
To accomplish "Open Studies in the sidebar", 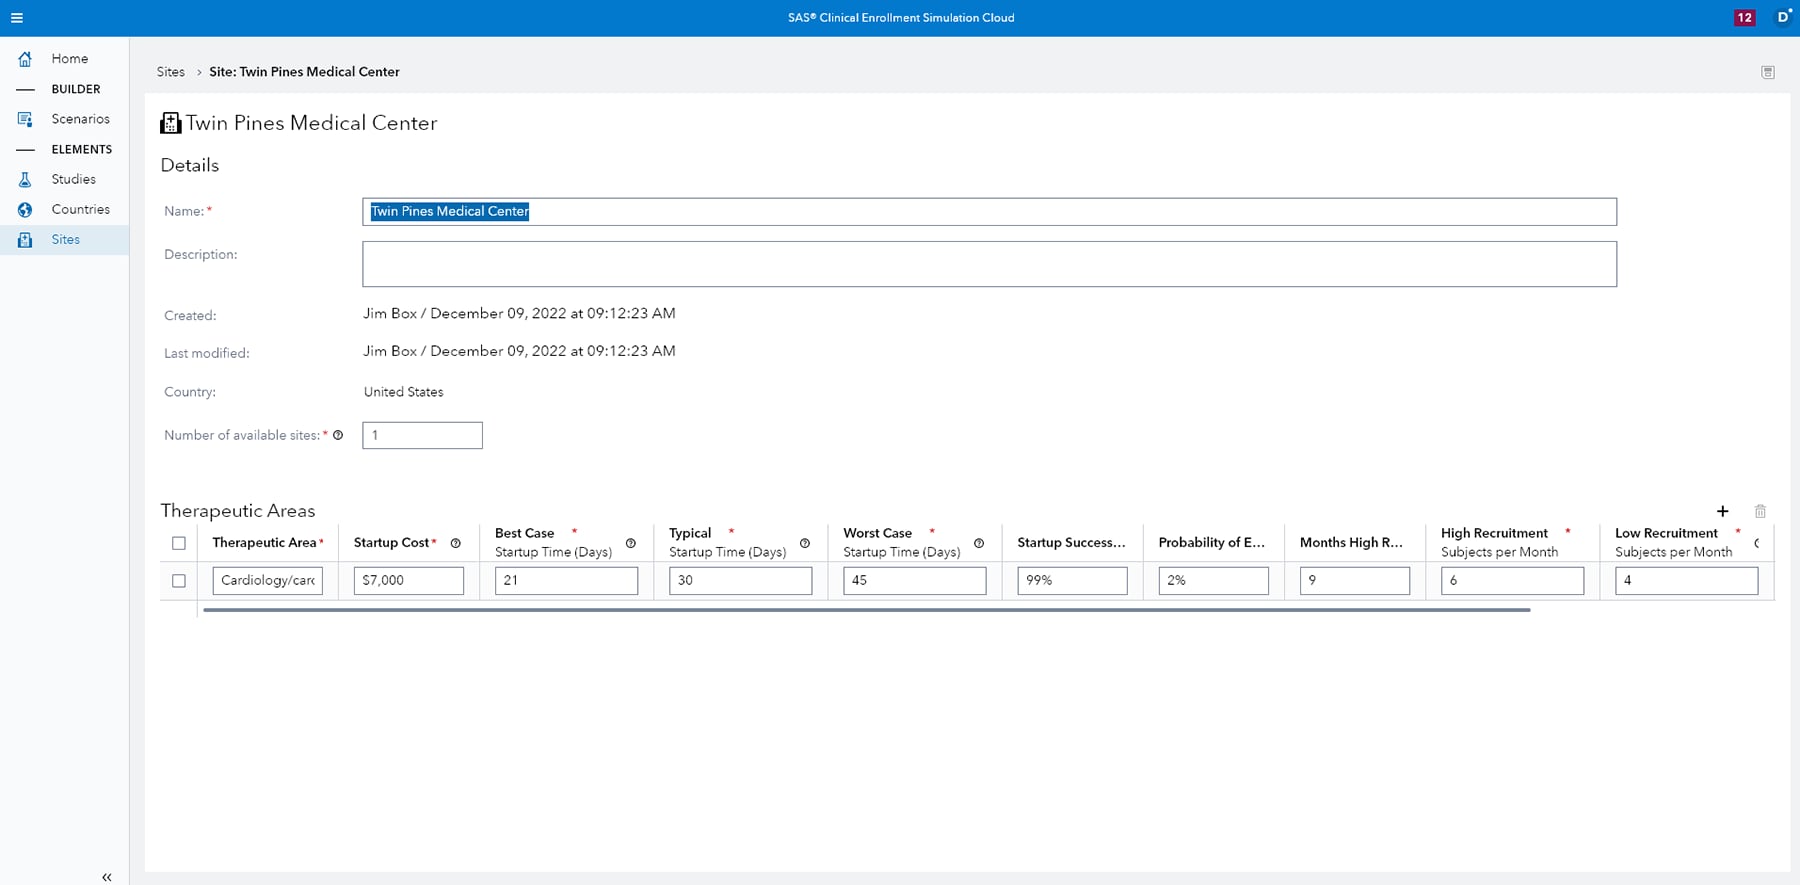I will tap(73, 179).
